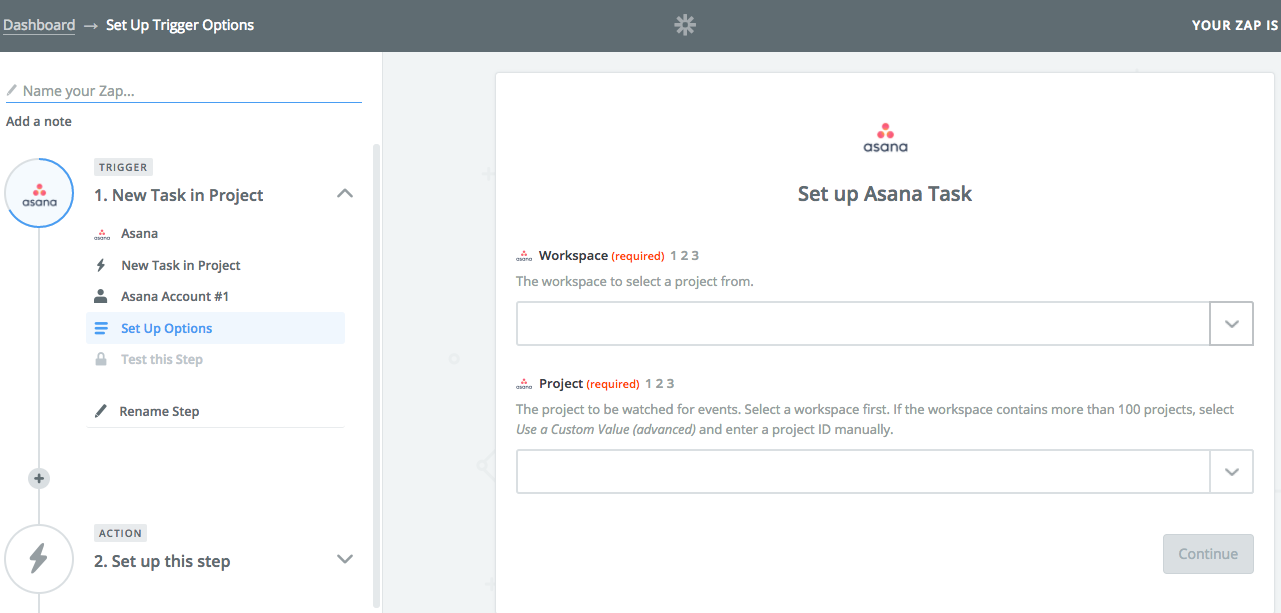The height and width of the screenshot is (613, 1281).
Task: Click the 'Set up Asana Task' title
Action: point(885,194)
